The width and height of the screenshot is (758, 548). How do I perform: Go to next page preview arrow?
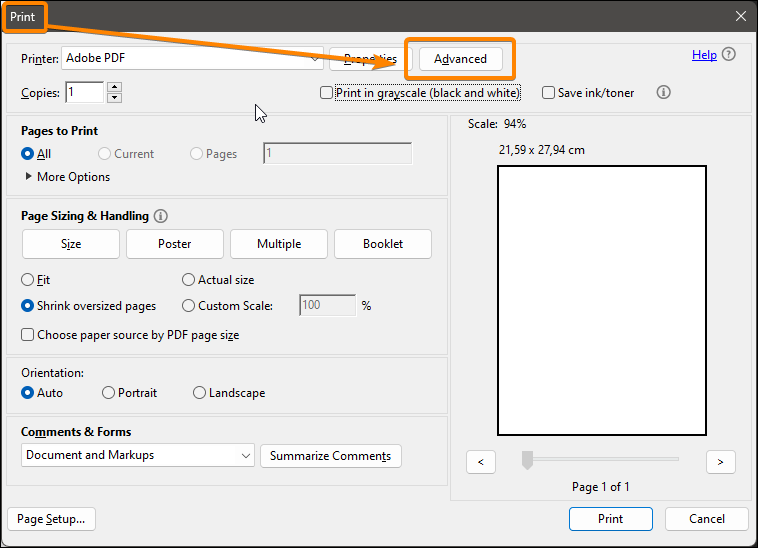point(720,462)
